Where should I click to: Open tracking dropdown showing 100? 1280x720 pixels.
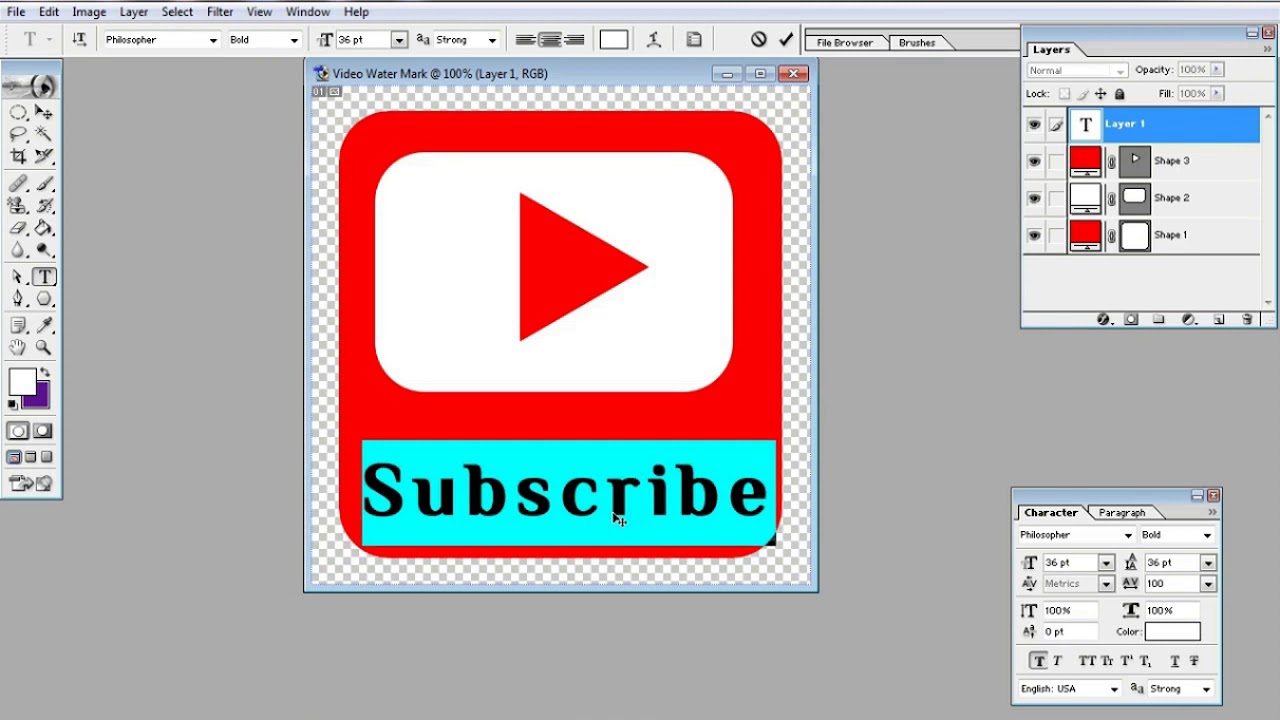pyautogui.click(x=1208, y=584)
